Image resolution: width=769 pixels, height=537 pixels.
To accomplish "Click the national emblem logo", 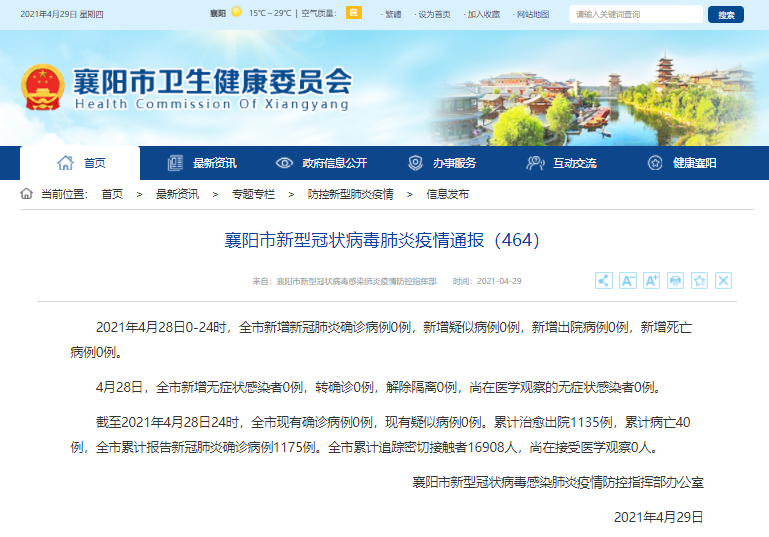I will [41, 88].
